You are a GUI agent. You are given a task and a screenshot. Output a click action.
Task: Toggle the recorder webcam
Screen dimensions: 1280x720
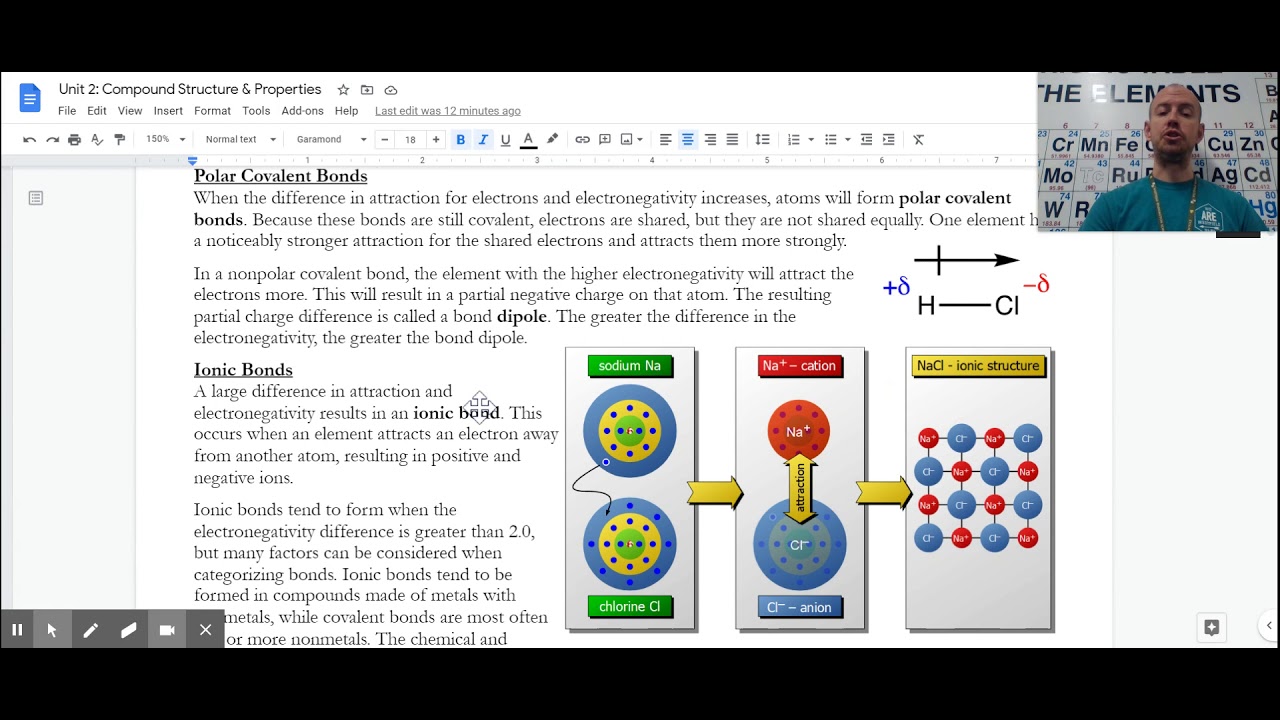pyautogui.click(x=167, y=630)
